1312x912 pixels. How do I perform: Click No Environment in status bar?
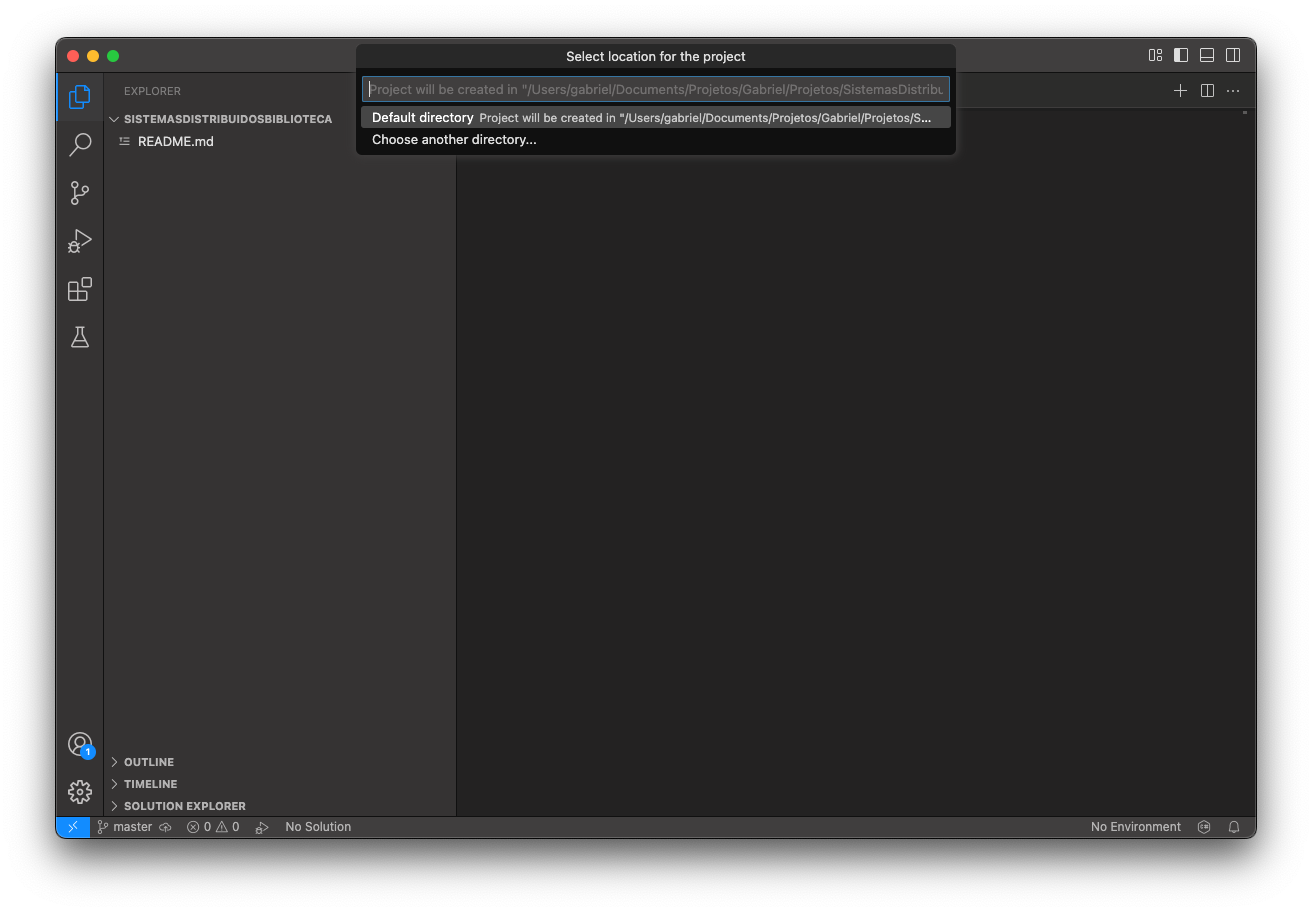tap(1135, 827)
